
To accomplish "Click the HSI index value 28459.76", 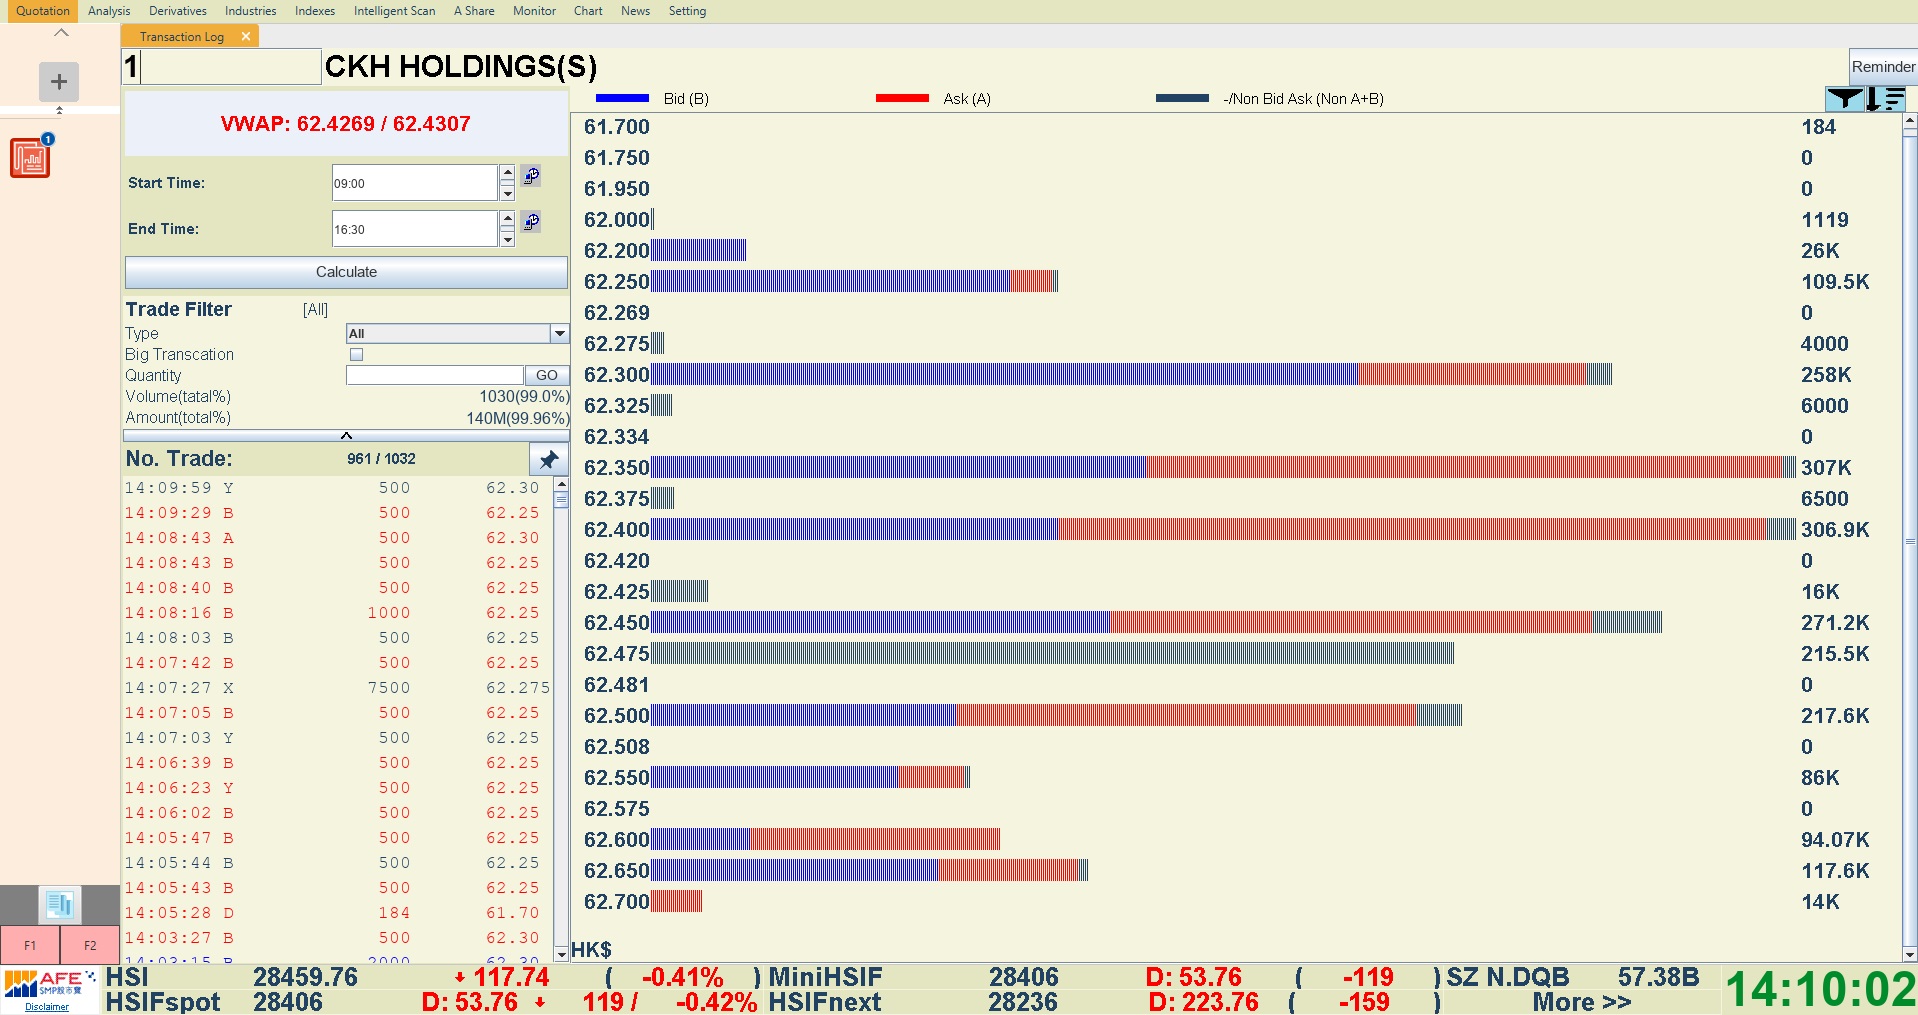I will [305, 977].
